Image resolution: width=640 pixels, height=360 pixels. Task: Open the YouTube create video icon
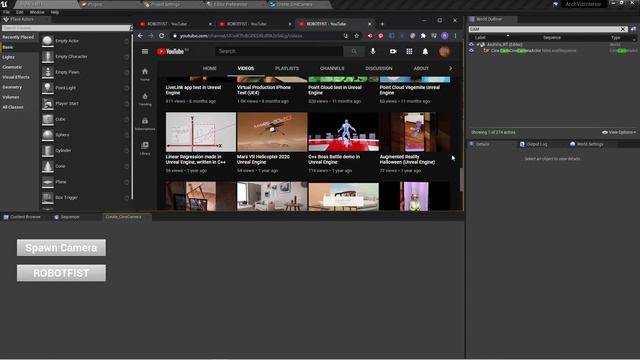393,51
